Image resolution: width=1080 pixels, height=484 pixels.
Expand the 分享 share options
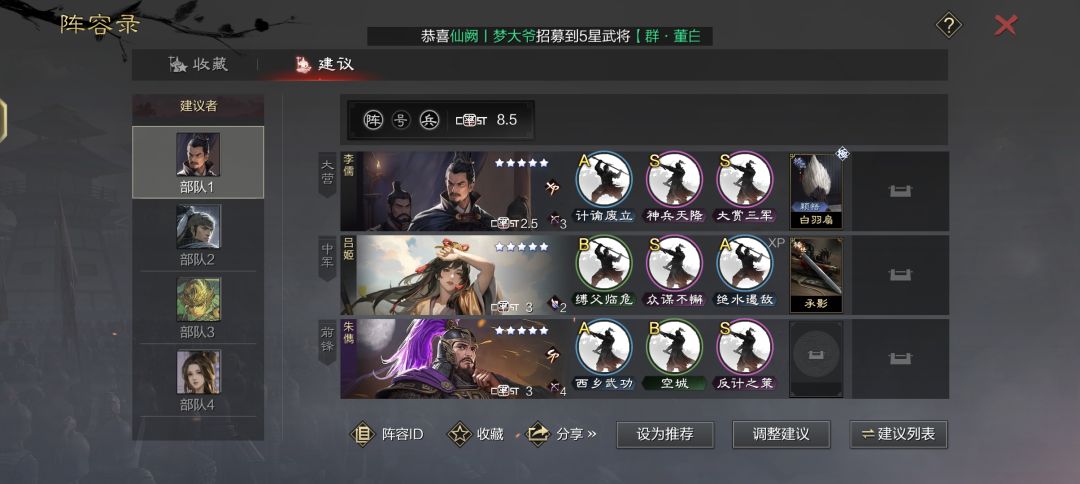click(x=561, y=434)
